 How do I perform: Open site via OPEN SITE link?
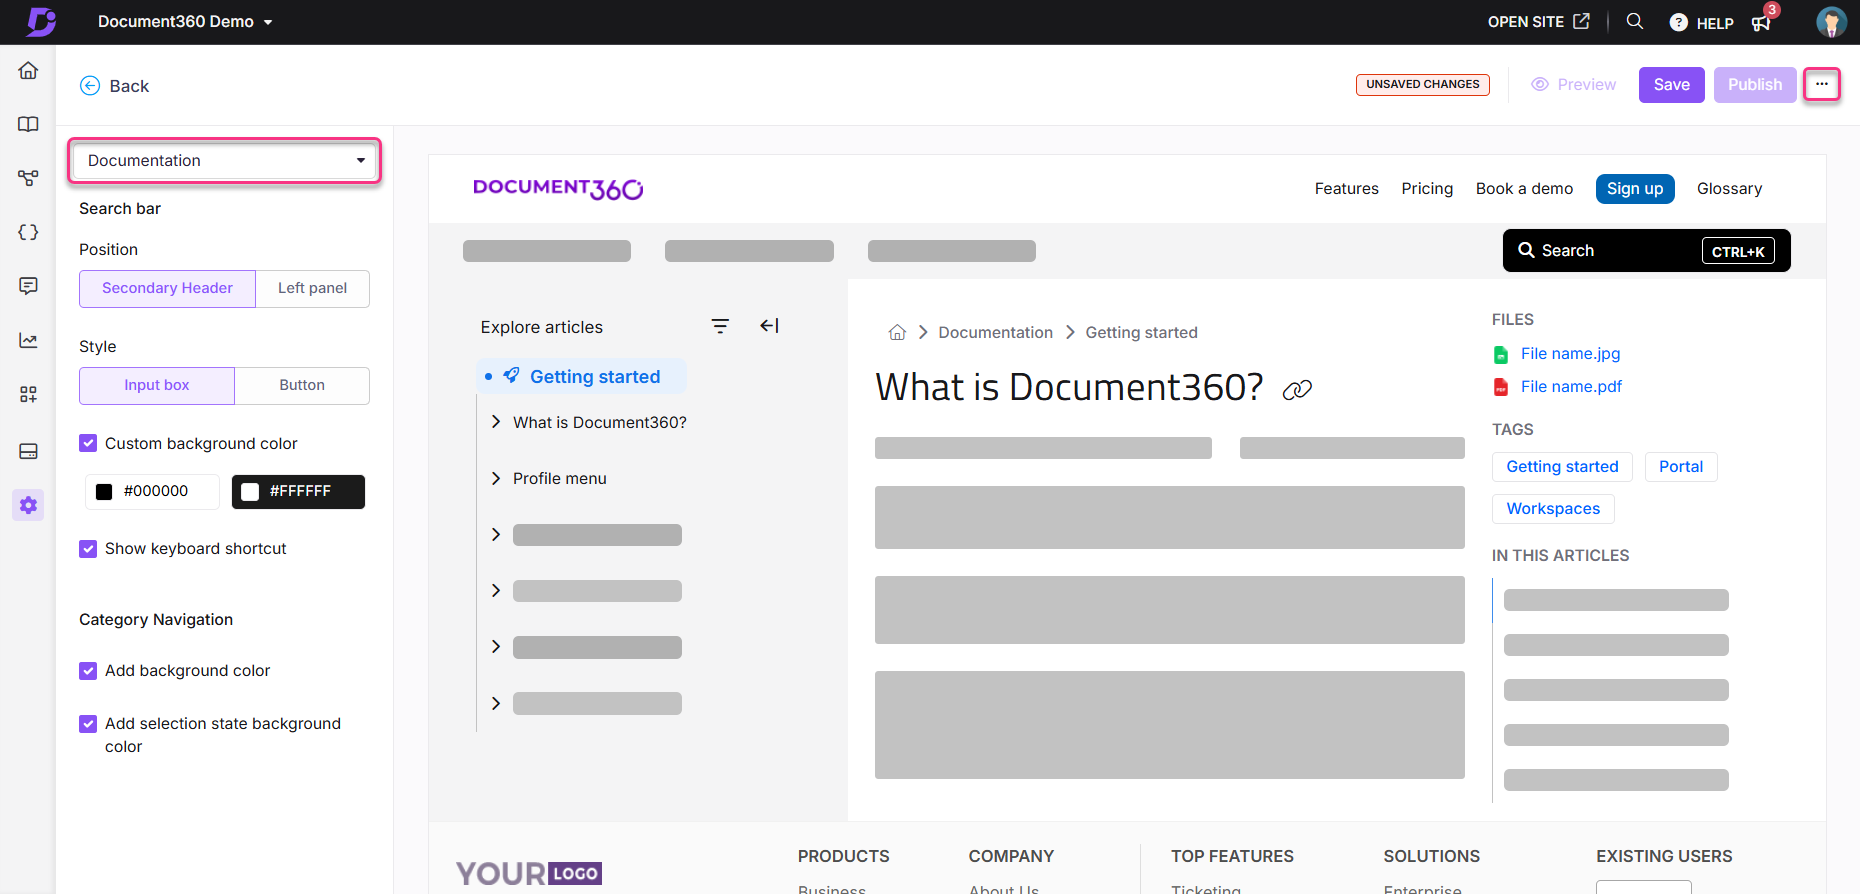(x=1538, y=22)
